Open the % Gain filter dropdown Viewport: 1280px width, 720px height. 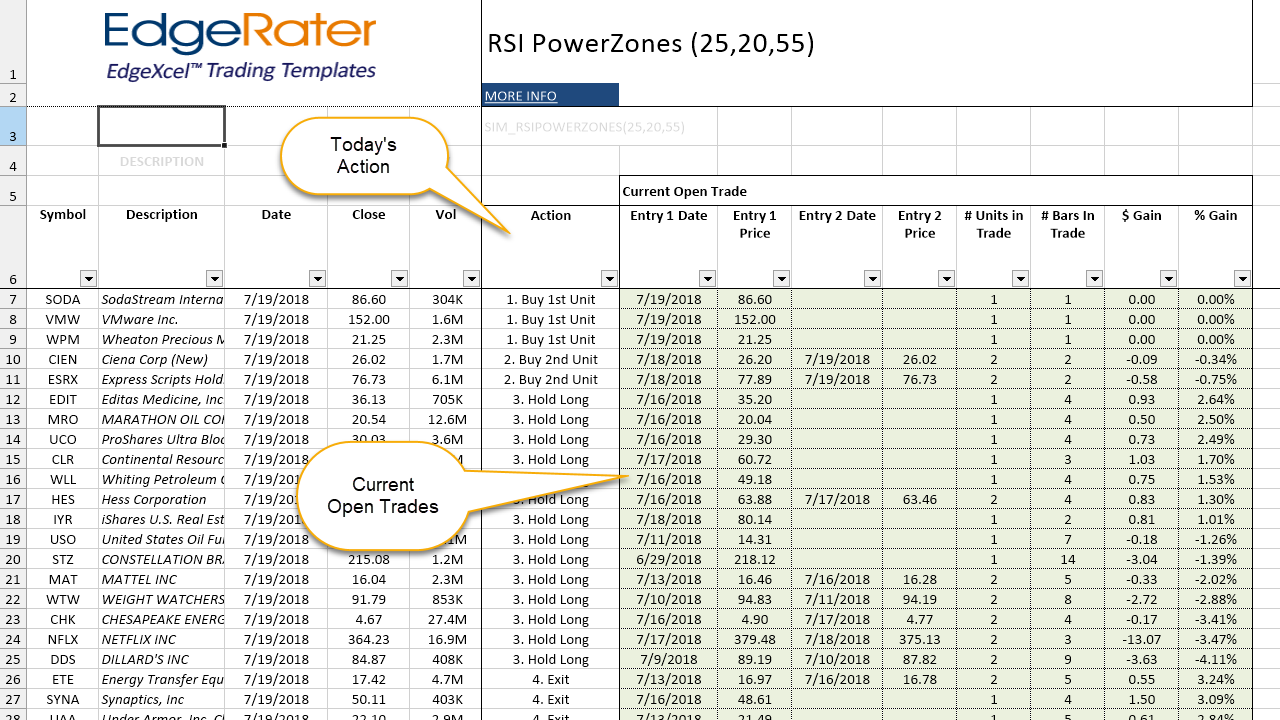pyautogui.click(x=1242, y=279)
